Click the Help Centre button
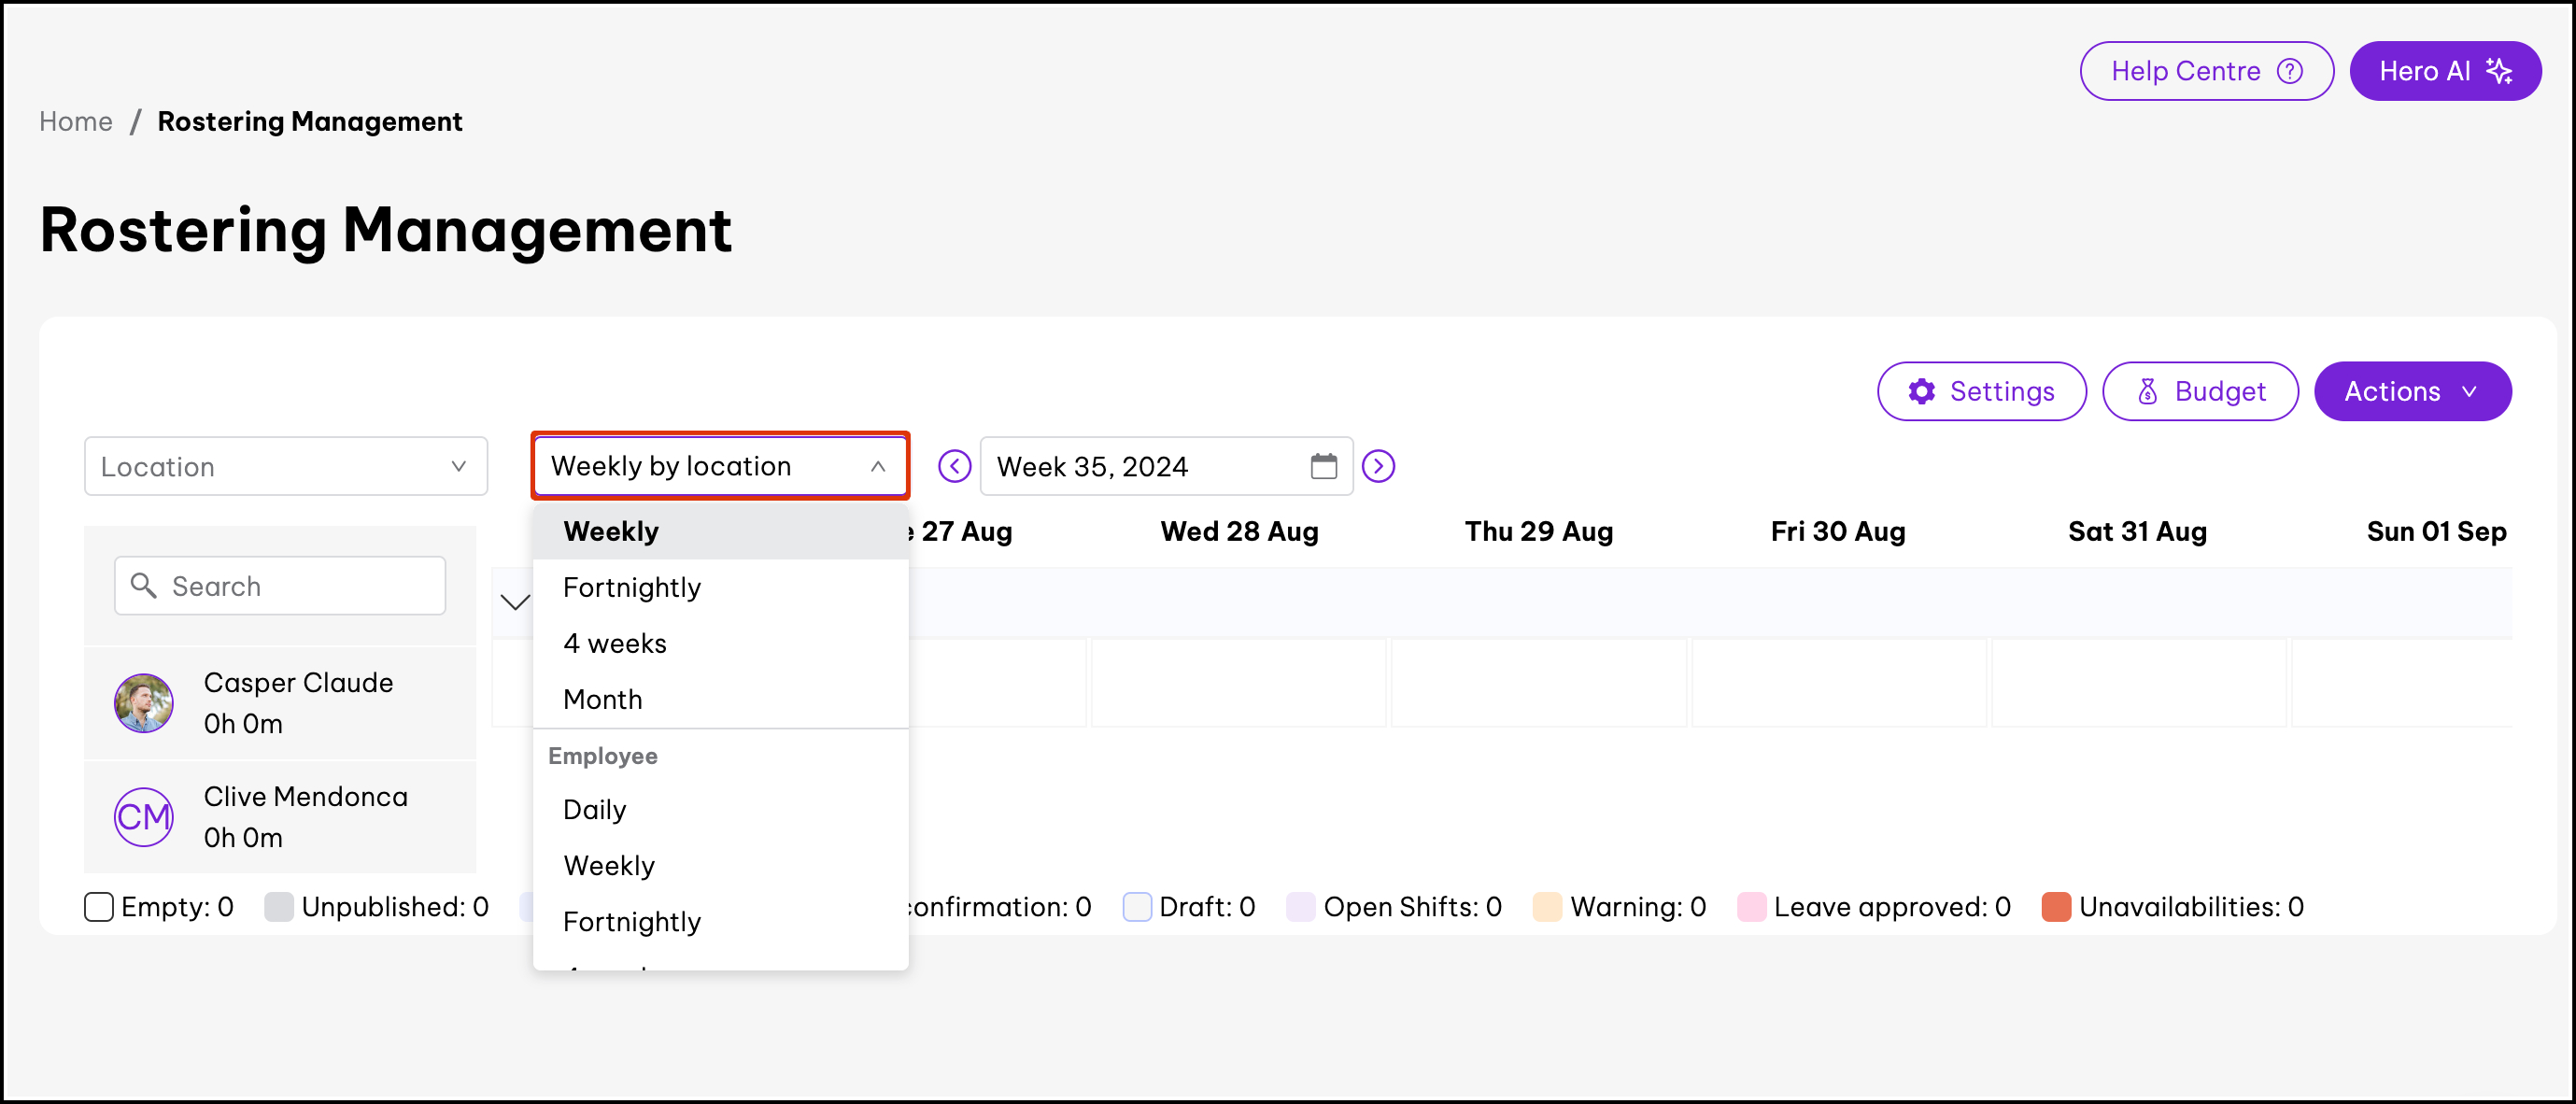This screenshot has height=1104, width=2576. [2205, 71]
